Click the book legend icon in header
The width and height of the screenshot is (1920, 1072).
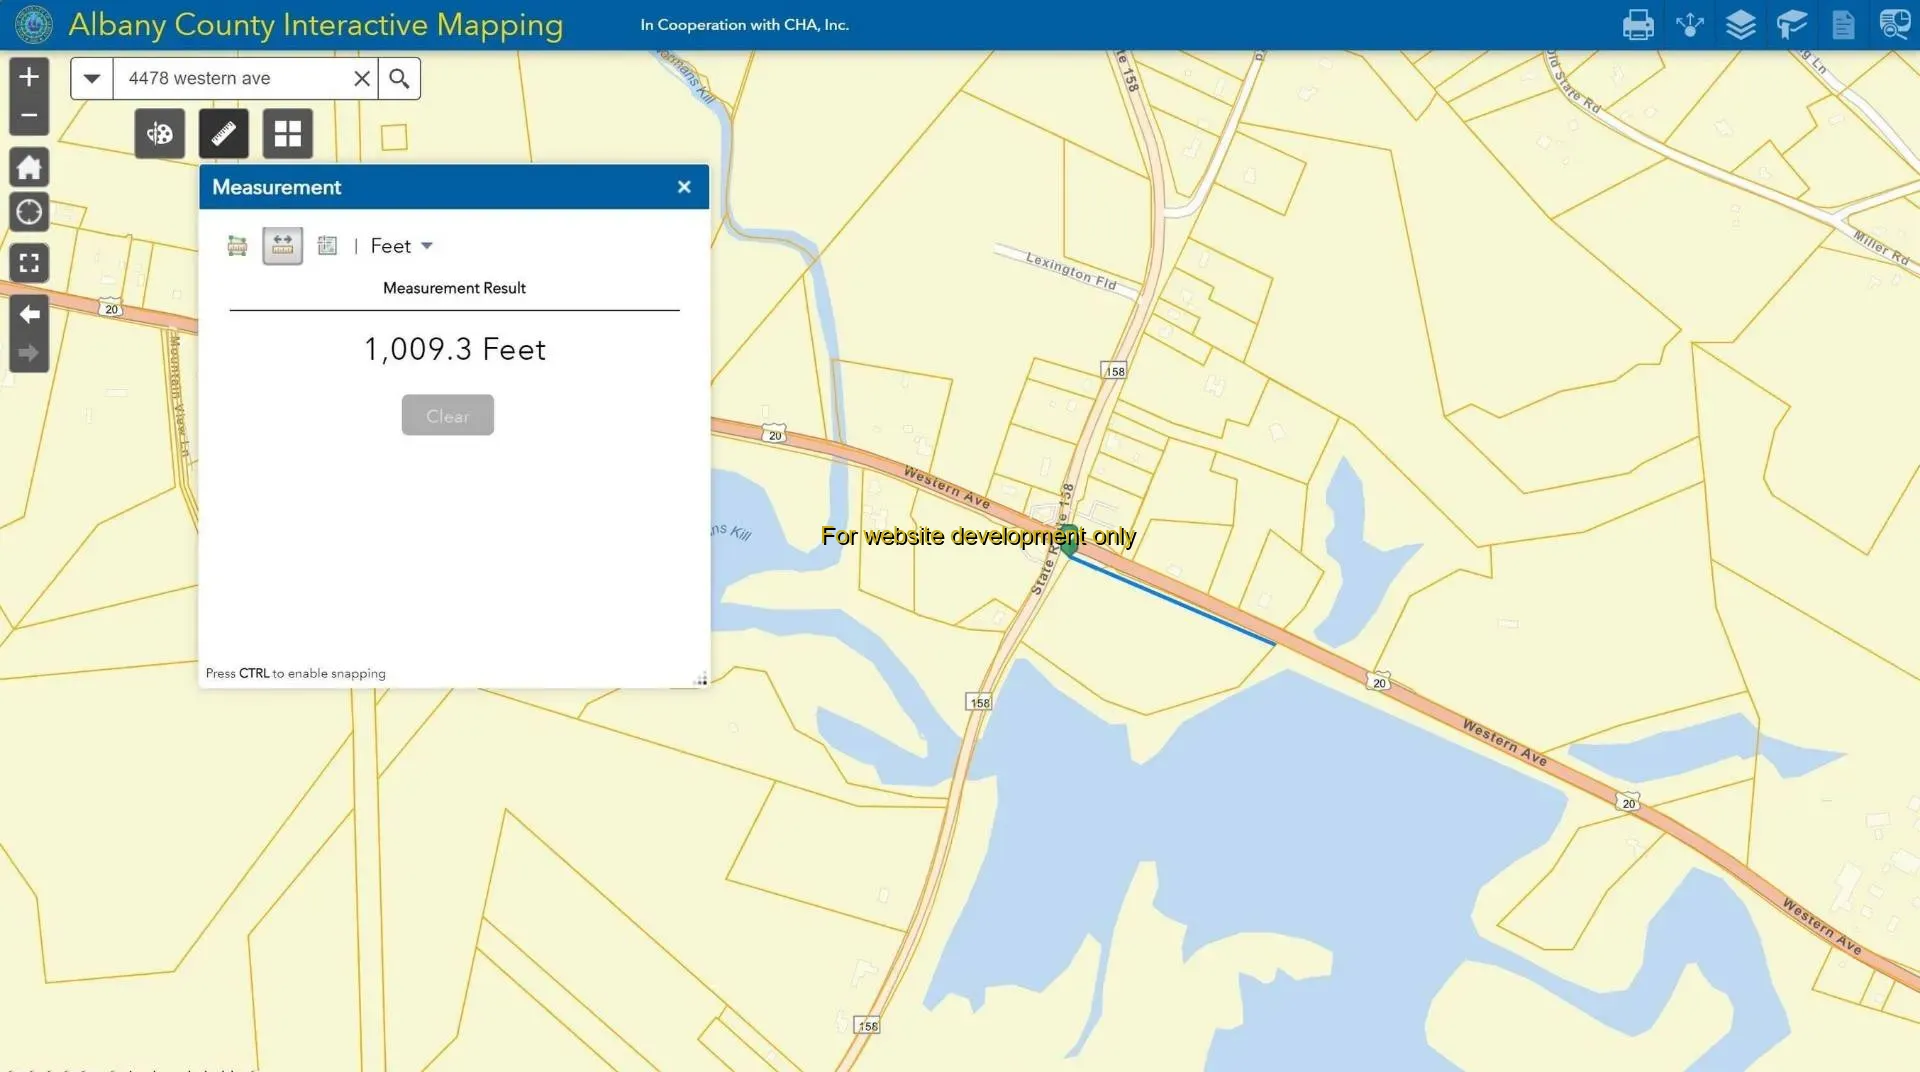1791,25
